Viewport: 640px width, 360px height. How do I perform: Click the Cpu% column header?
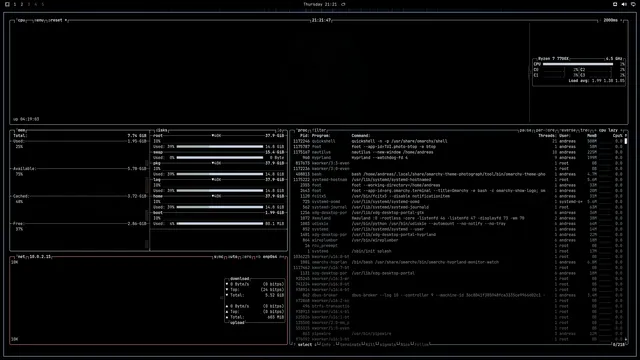tap(618, 136)
